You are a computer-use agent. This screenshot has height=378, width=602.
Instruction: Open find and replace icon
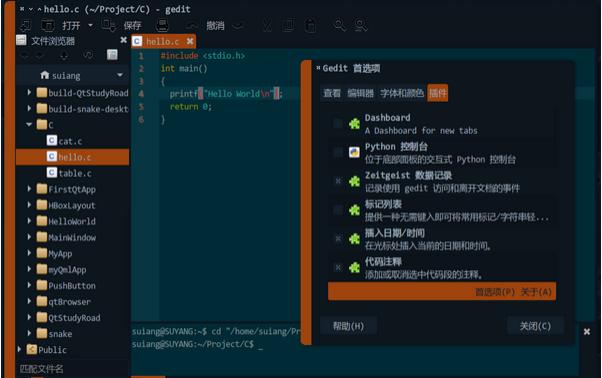[x=361, y=26]
